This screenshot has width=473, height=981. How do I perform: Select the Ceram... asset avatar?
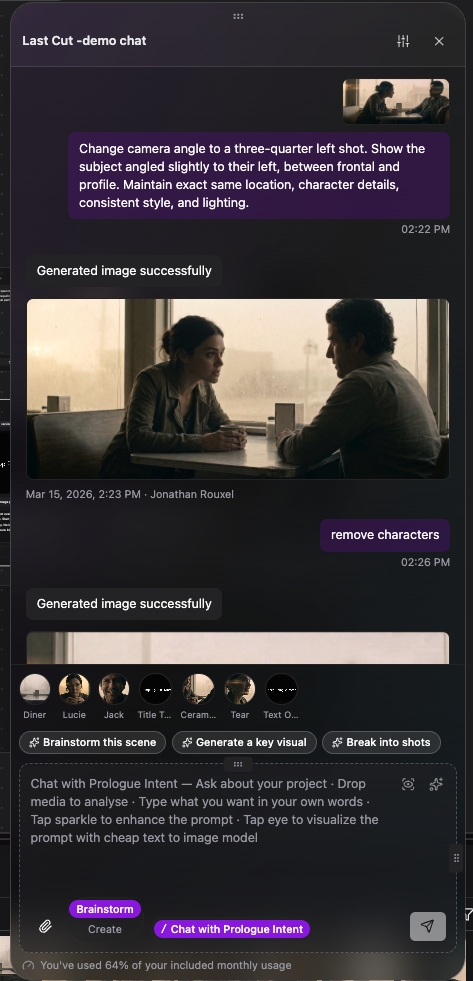(198, 689)
